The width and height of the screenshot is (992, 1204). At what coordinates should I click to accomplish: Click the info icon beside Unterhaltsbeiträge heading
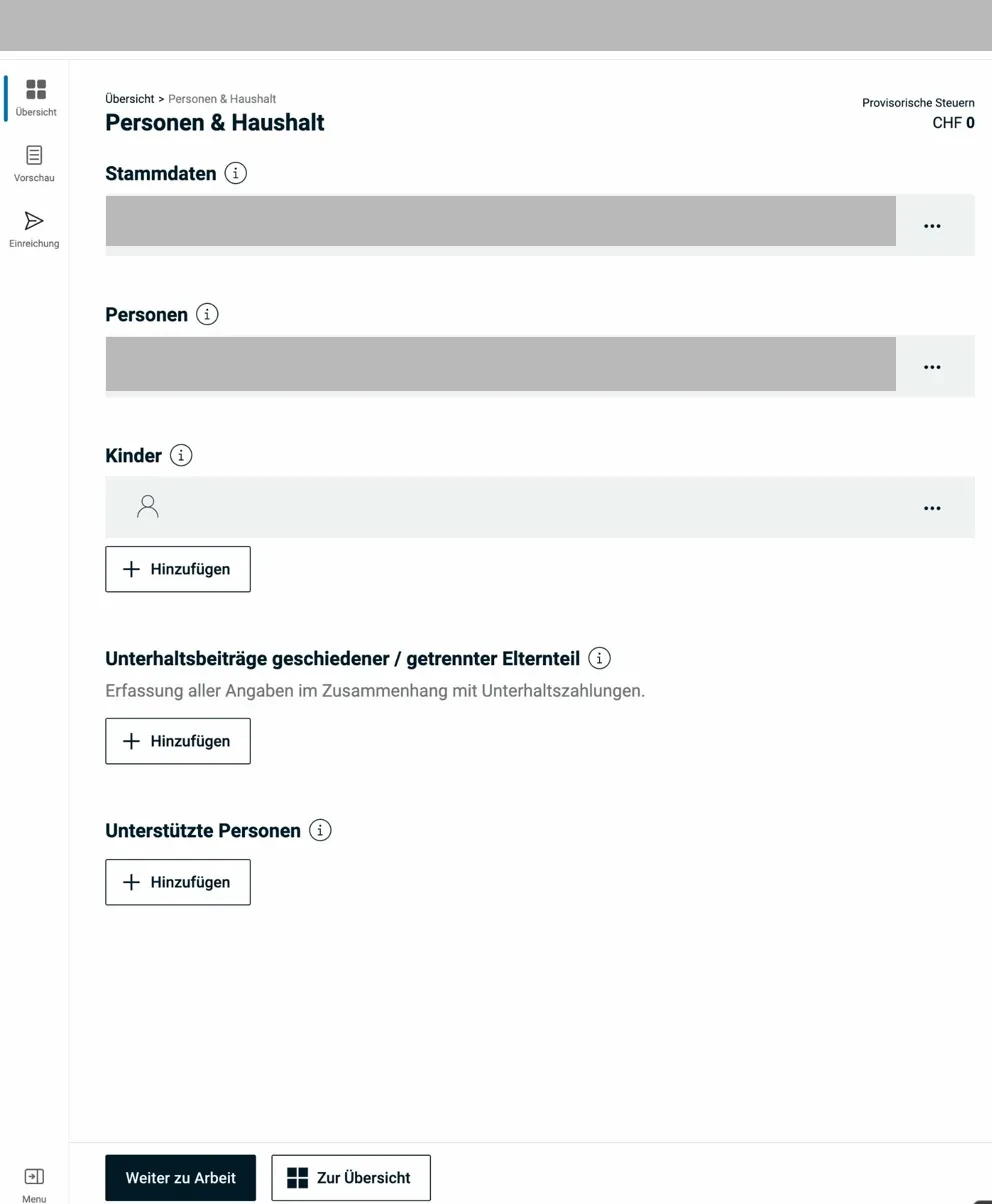(x=599, y=658)
